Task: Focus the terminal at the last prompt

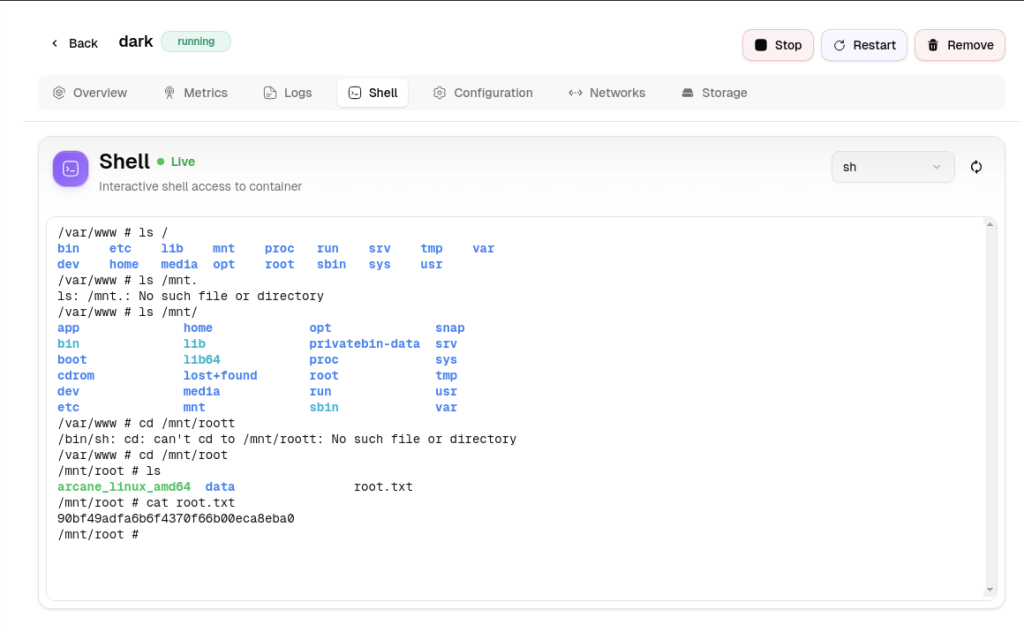Action: pyautogui.click(x=98, y=535)
